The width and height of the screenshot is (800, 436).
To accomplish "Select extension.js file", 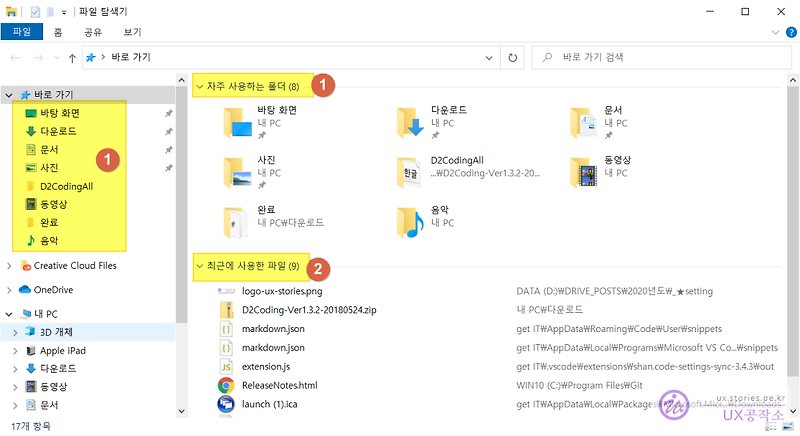I will [266, 367].
